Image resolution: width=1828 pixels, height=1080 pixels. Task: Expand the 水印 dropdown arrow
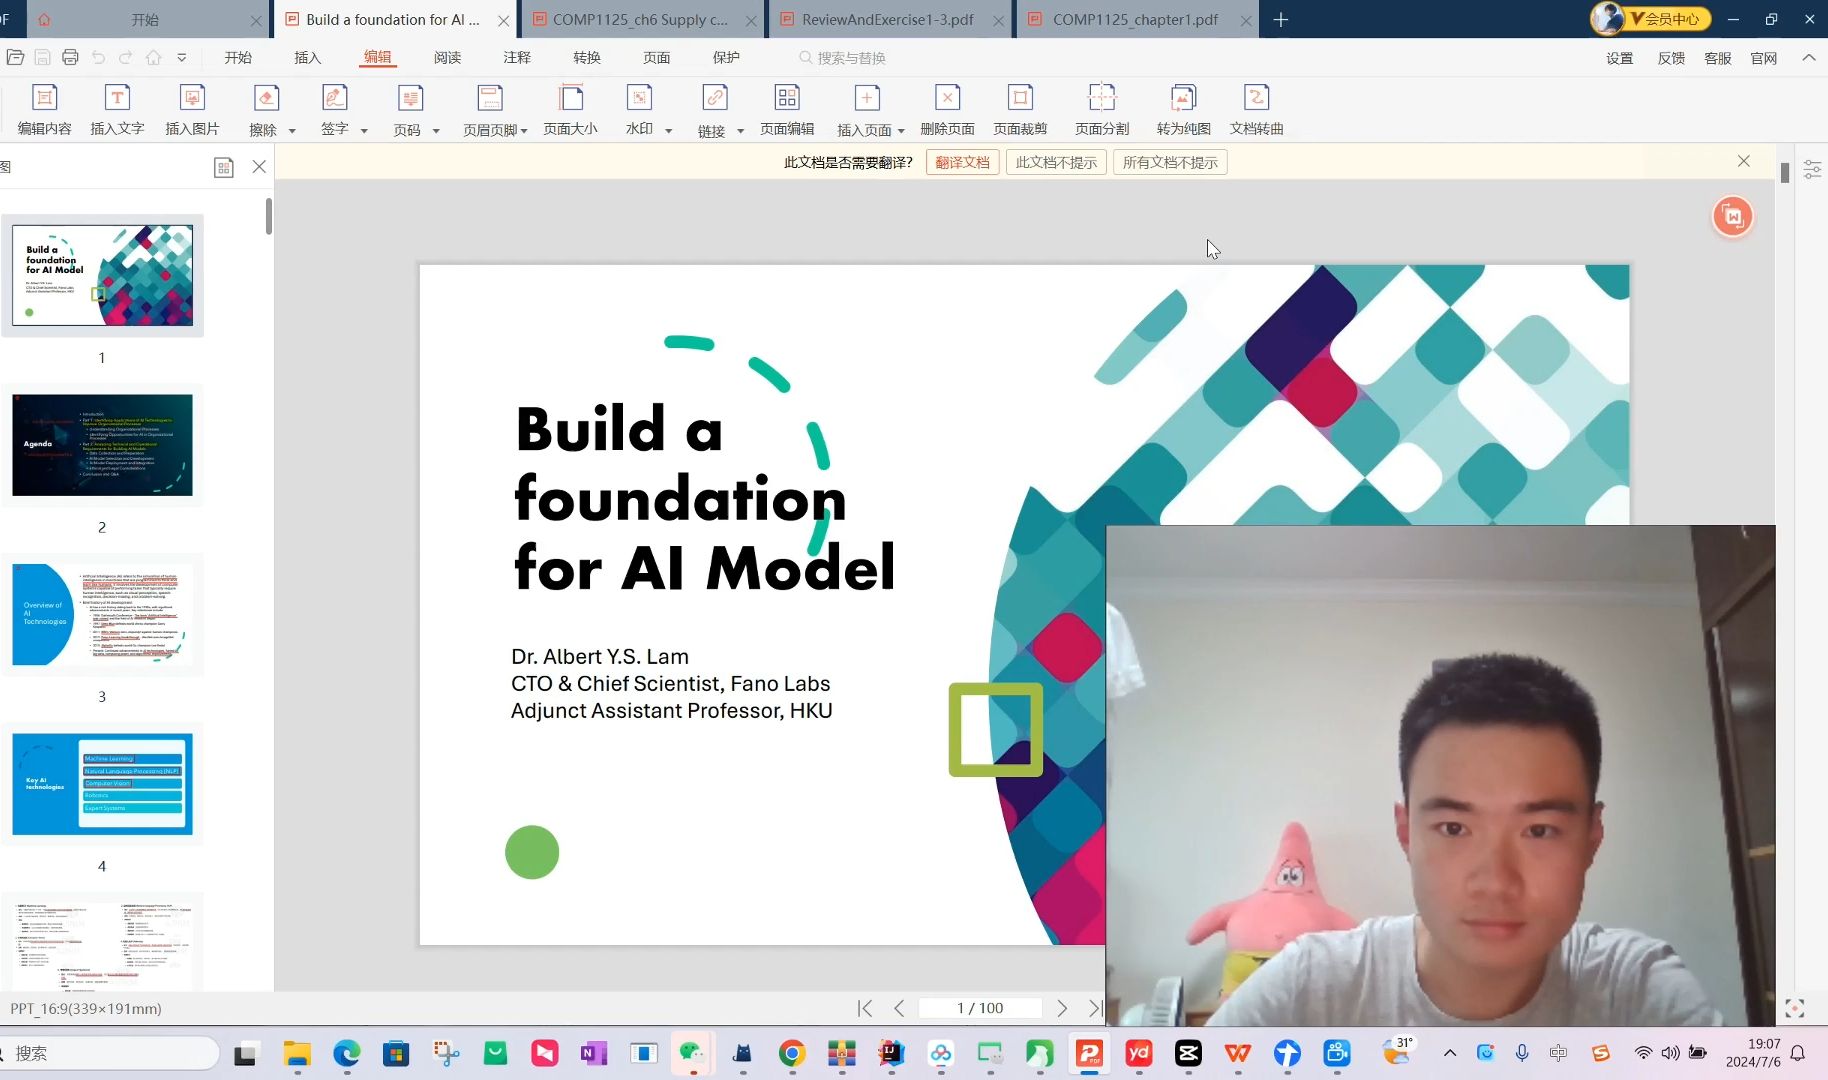pos(669,131)
